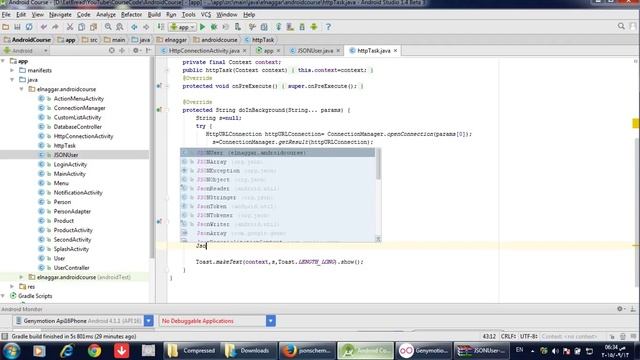640x360 pixels.
Task: Click the Help question mark icon
Action: click(329, 27)
